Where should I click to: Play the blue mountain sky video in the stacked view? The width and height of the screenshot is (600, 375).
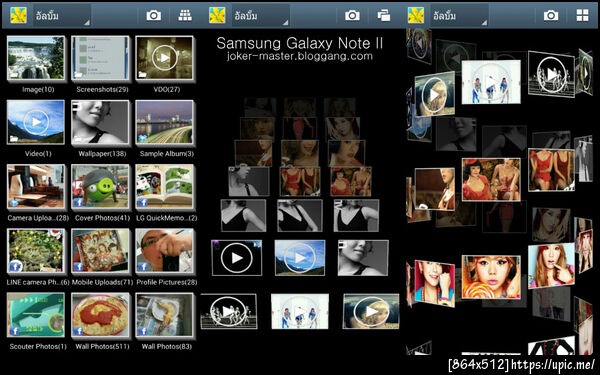tap(300, 258)
